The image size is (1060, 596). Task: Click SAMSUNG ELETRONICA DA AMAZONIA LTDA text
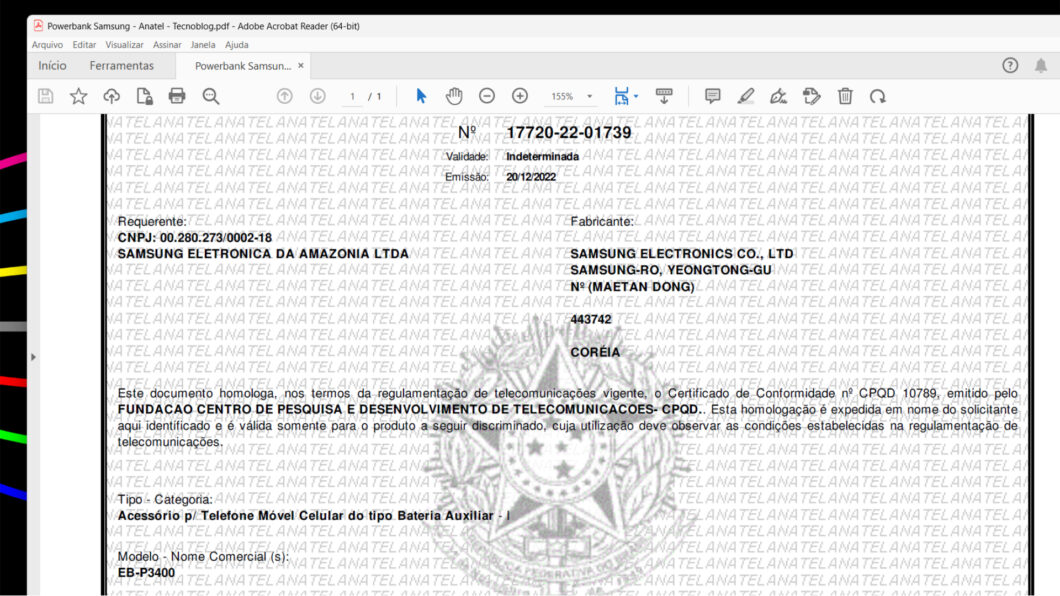pos(263,254)
